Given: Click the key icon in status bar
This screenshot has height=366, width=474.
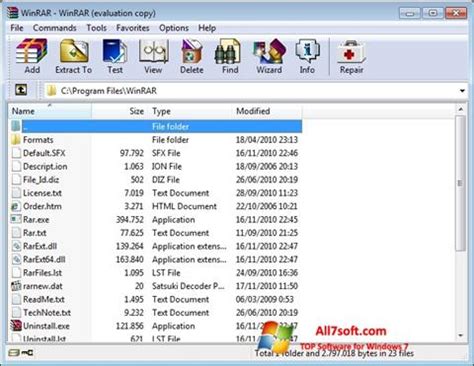Looking at the screenshot, I should pyautogui.click(x=27, y=352).
